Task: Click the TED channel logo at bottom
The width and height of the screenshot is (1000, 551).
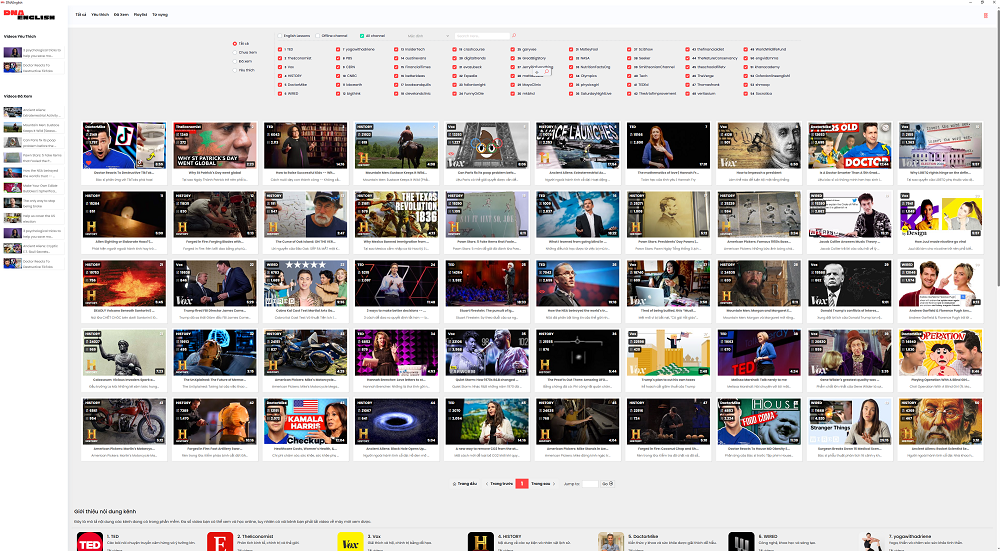Action: (90, 541)
